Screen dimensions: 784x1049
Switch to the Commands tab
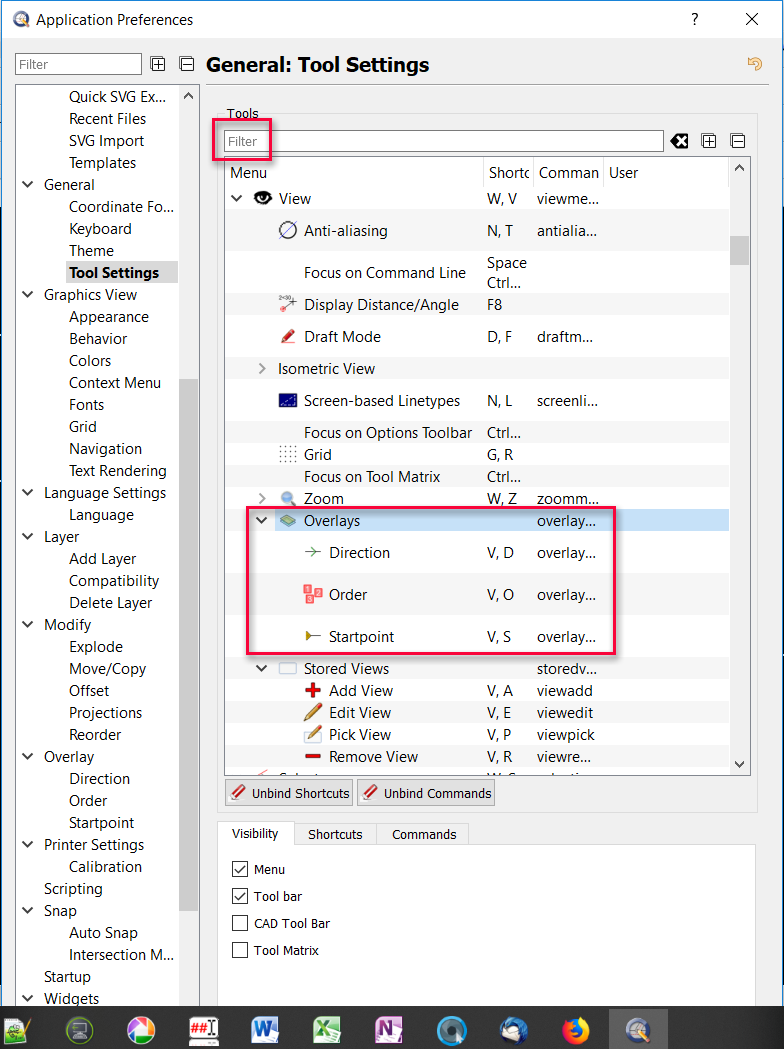click(x=424, y=834)
